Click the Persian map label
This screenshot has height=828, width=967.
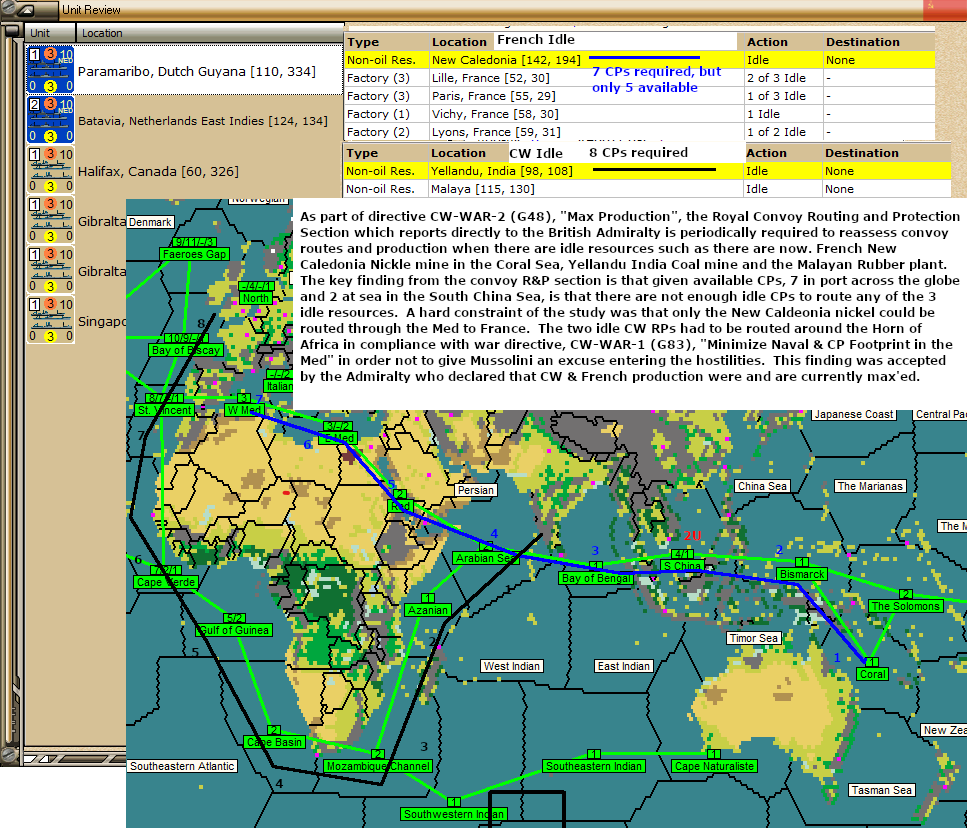click(x=475, y=490)
